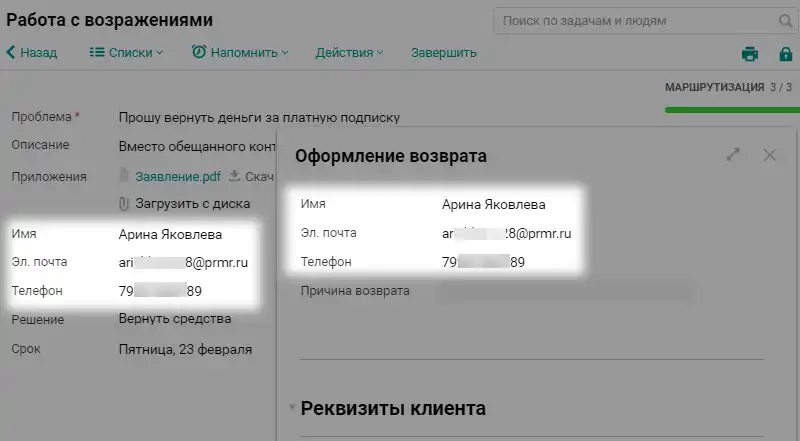Click Арина Яковлева in Оформление возврата panel

(x=493, y=205)
